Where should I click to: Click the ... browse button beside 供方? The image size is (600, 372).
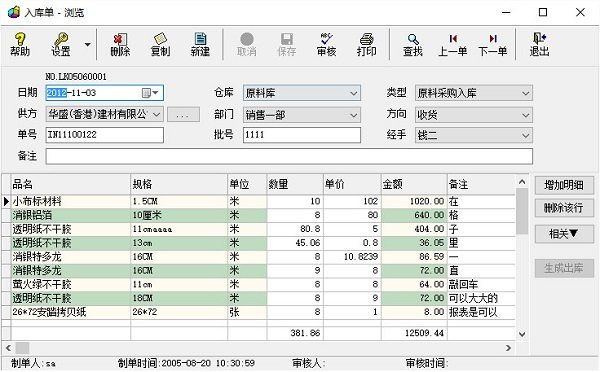[183, 114]
